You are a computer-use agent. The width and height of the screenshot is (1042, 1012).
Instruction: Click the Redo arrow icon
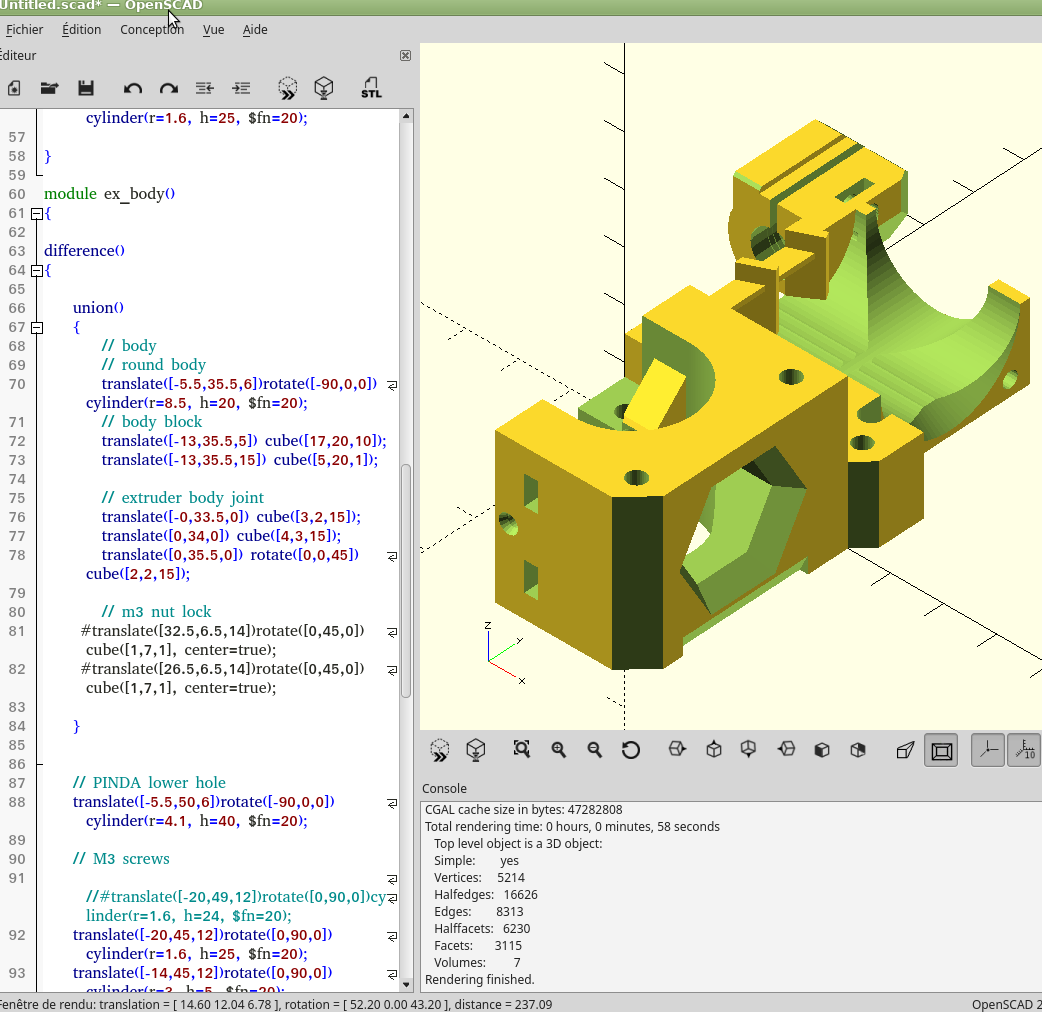(x=169, y=88)
